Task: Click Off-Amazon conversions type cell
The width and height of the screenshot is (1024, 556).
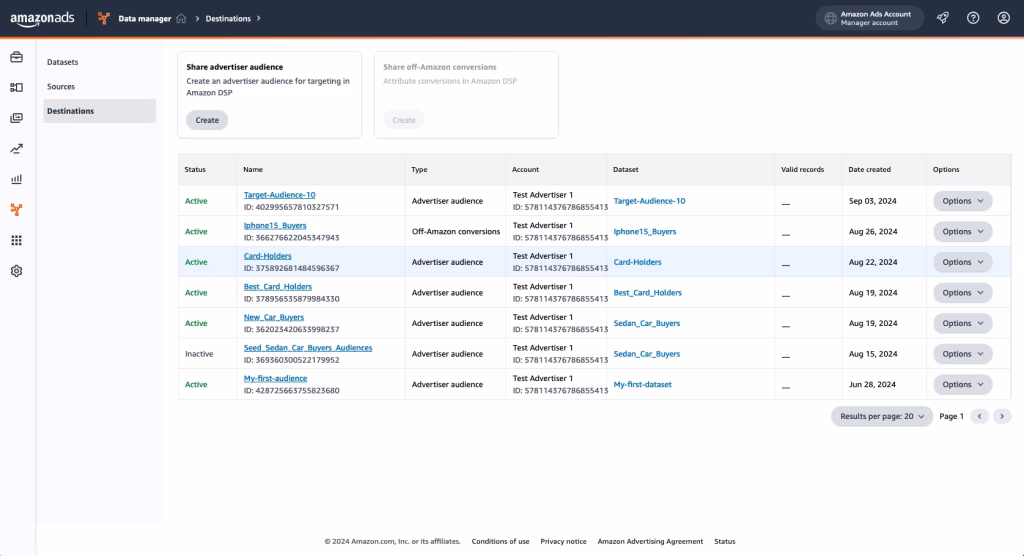Action: pos(456,232)
